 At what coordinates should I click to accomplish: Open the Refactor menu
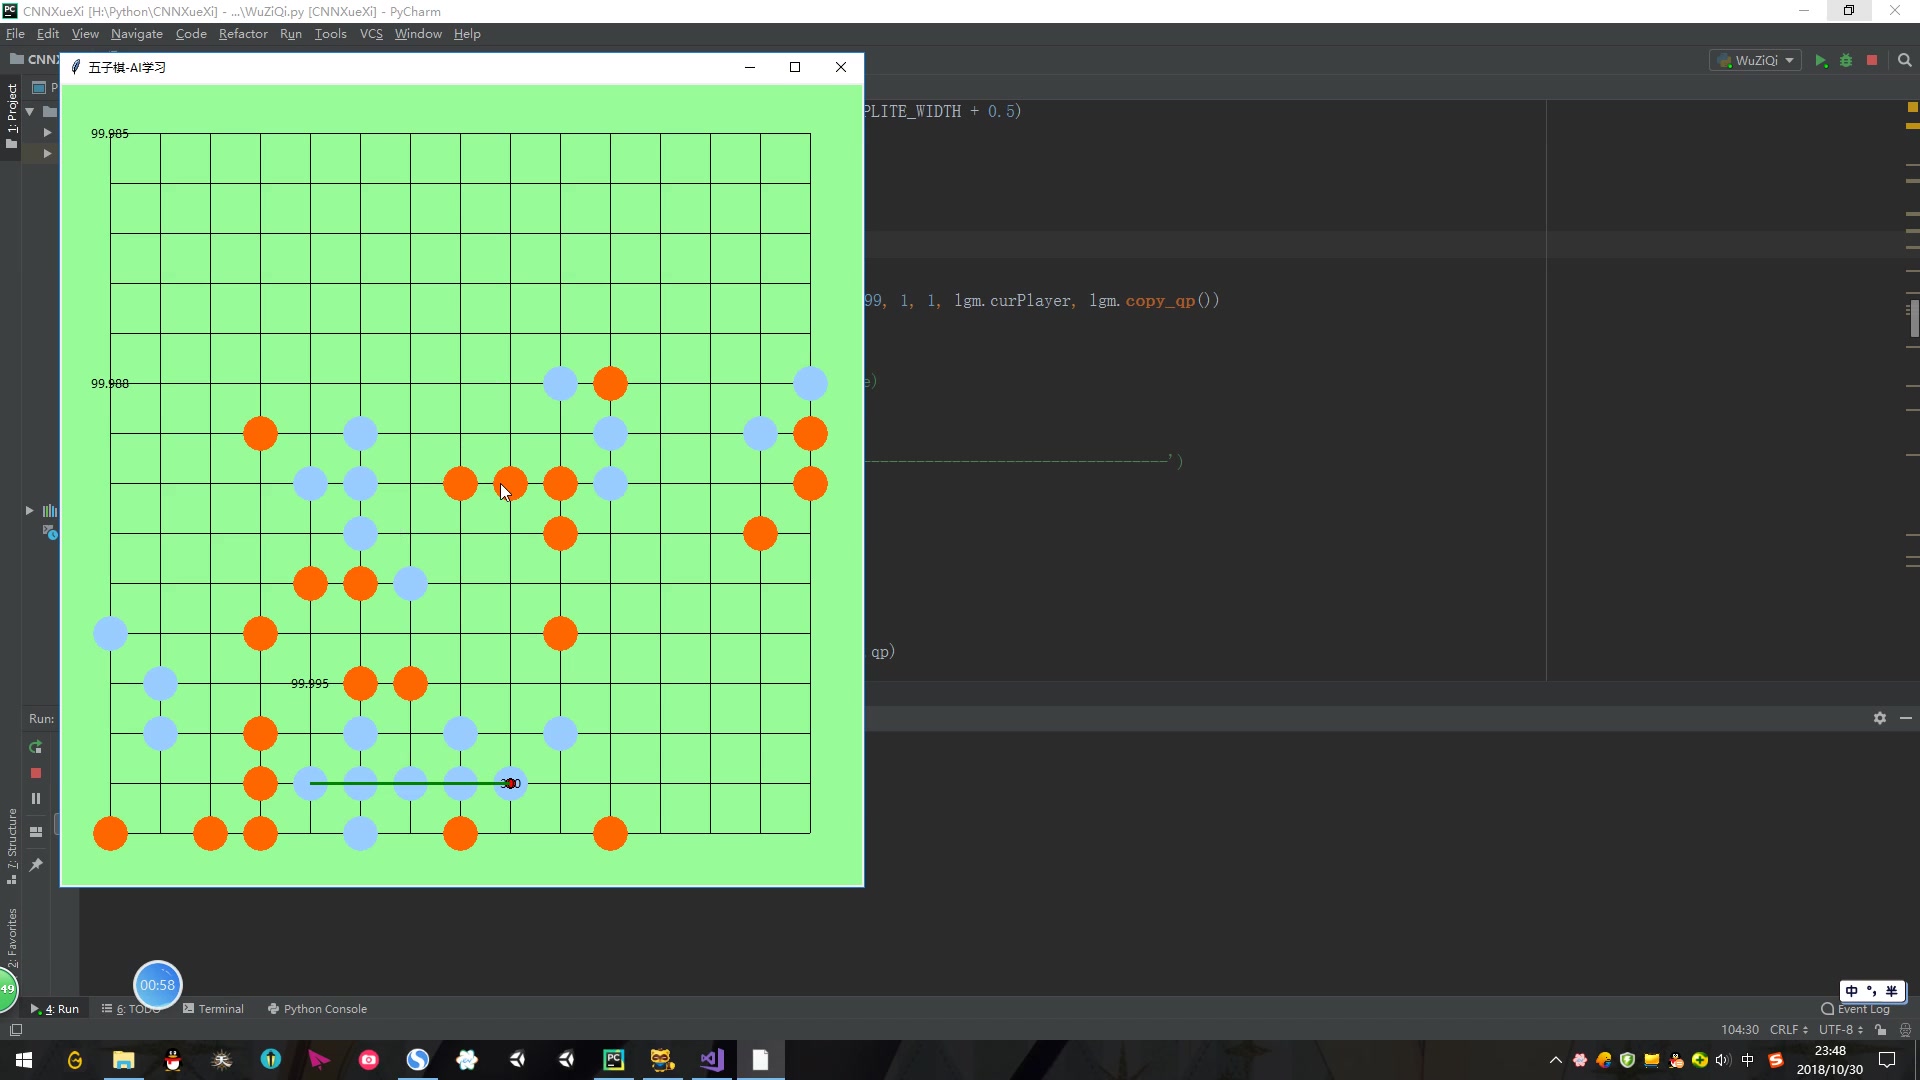pos(243,34)
